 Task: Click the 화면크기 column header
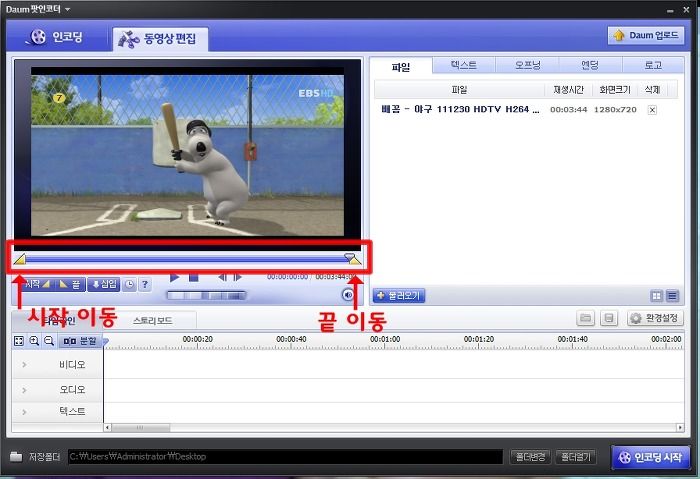615,90
